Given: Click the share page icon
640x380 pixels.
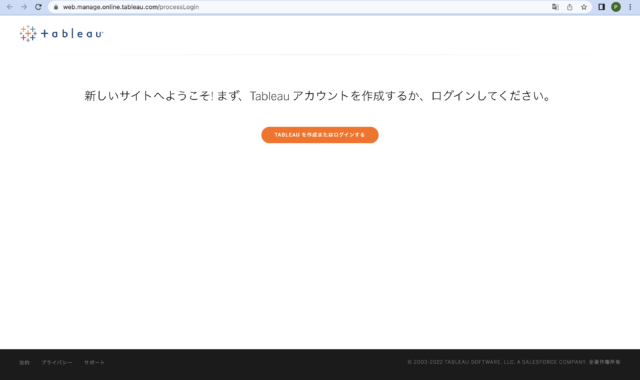Looking at the screenshot, I should coord(569,7).
